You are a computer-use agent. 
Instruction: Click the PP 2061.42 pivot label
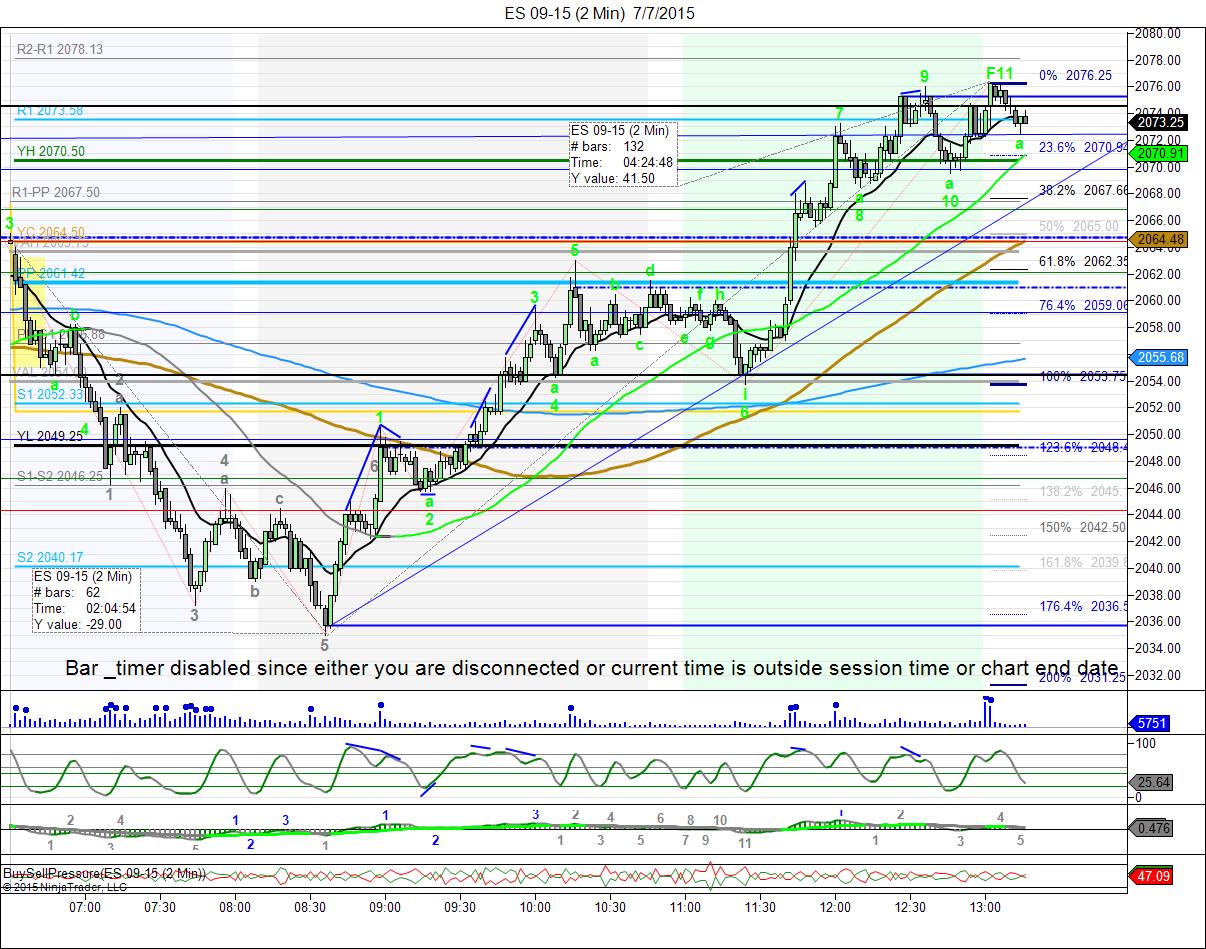(52, 273)
